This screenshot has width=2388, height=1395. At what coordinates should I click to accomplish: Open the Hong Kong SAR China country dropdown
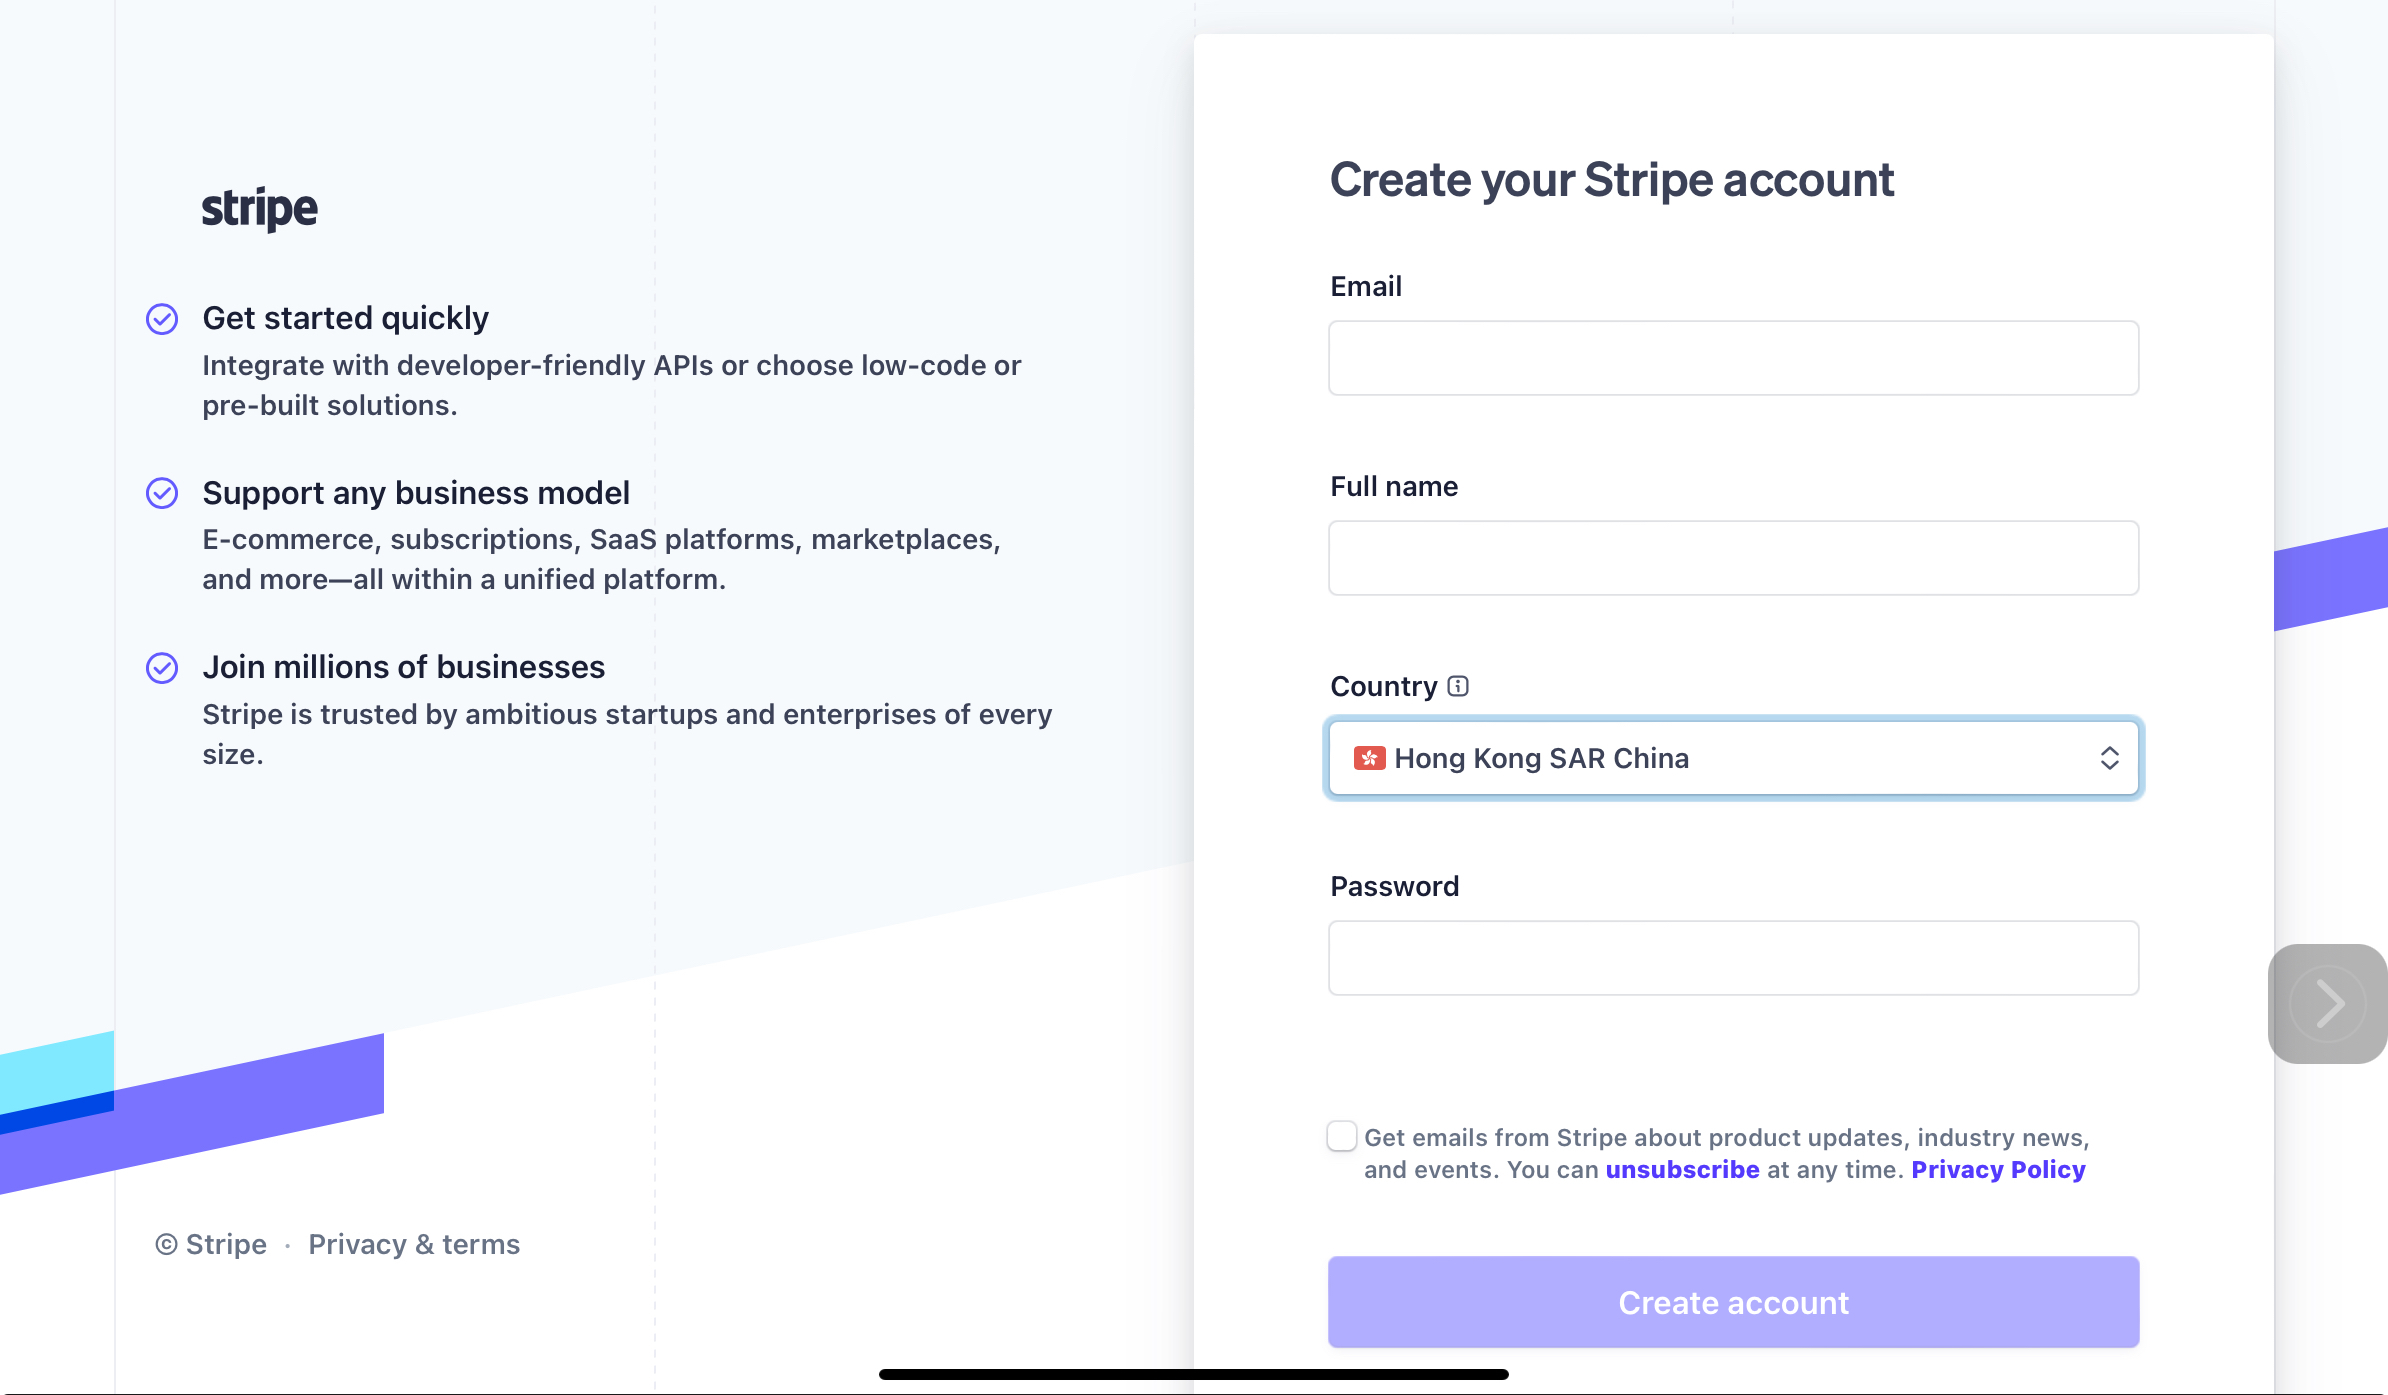pos(1734,758)
